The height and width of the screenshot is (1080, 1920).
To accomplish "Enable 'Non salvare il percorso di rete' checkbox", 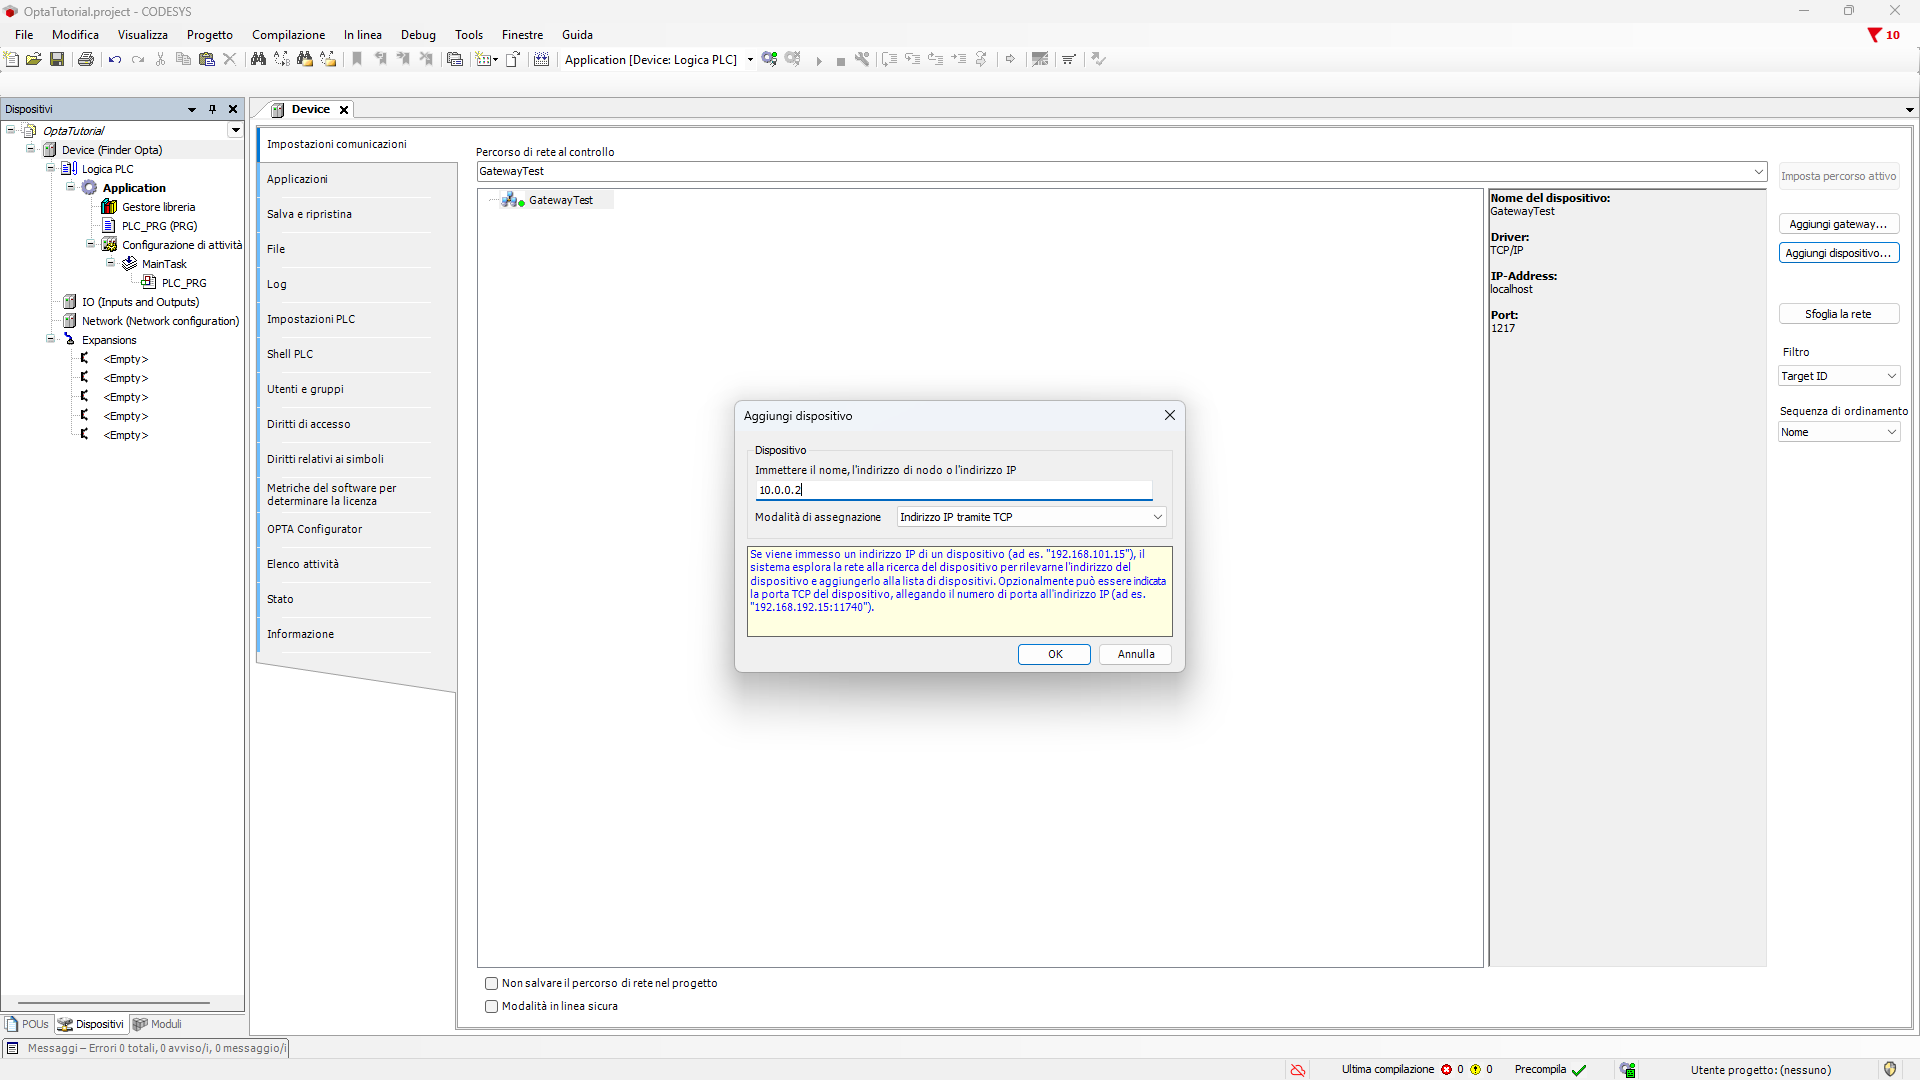I will click(x=491, y=983).
